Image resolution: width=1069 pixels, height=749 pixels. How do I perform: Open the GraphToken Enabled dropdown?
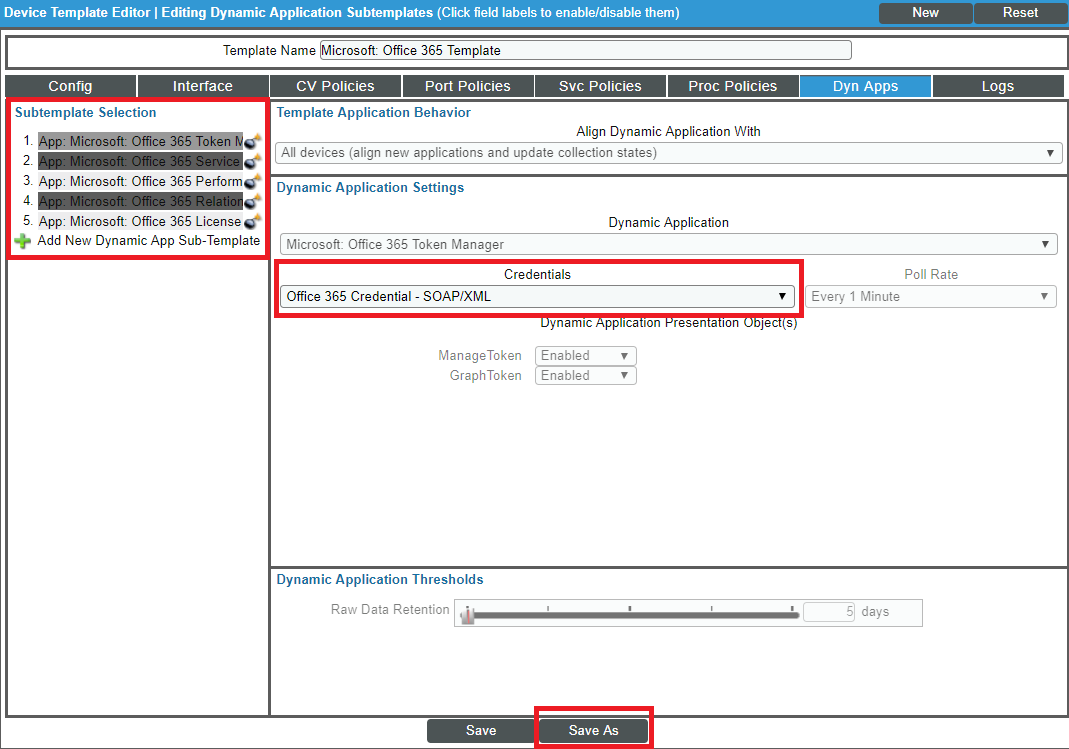[586, 376]
